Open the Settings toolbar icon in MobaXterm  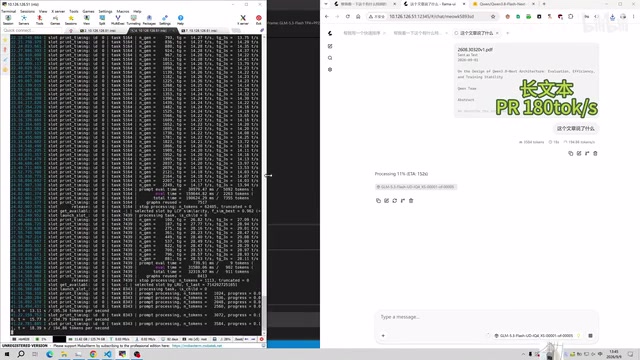coord(165,20)
